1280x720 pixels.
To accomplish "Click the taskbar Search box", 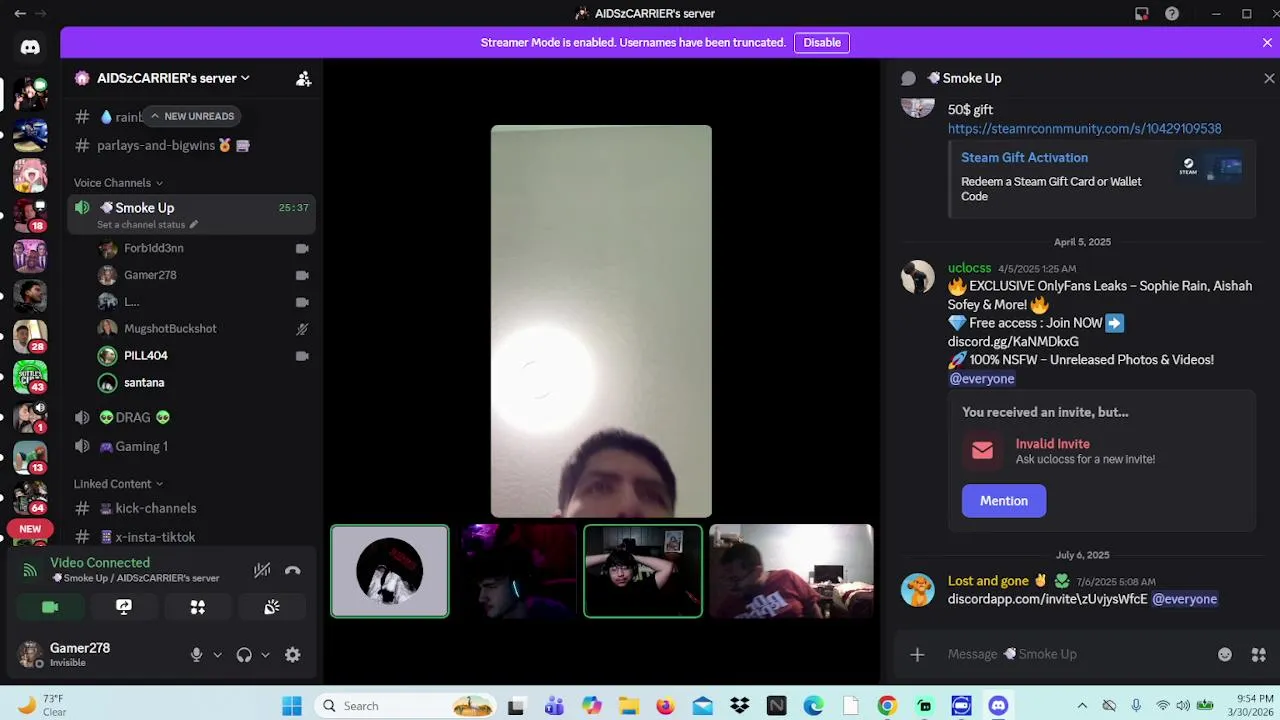I will click(407, 706).
